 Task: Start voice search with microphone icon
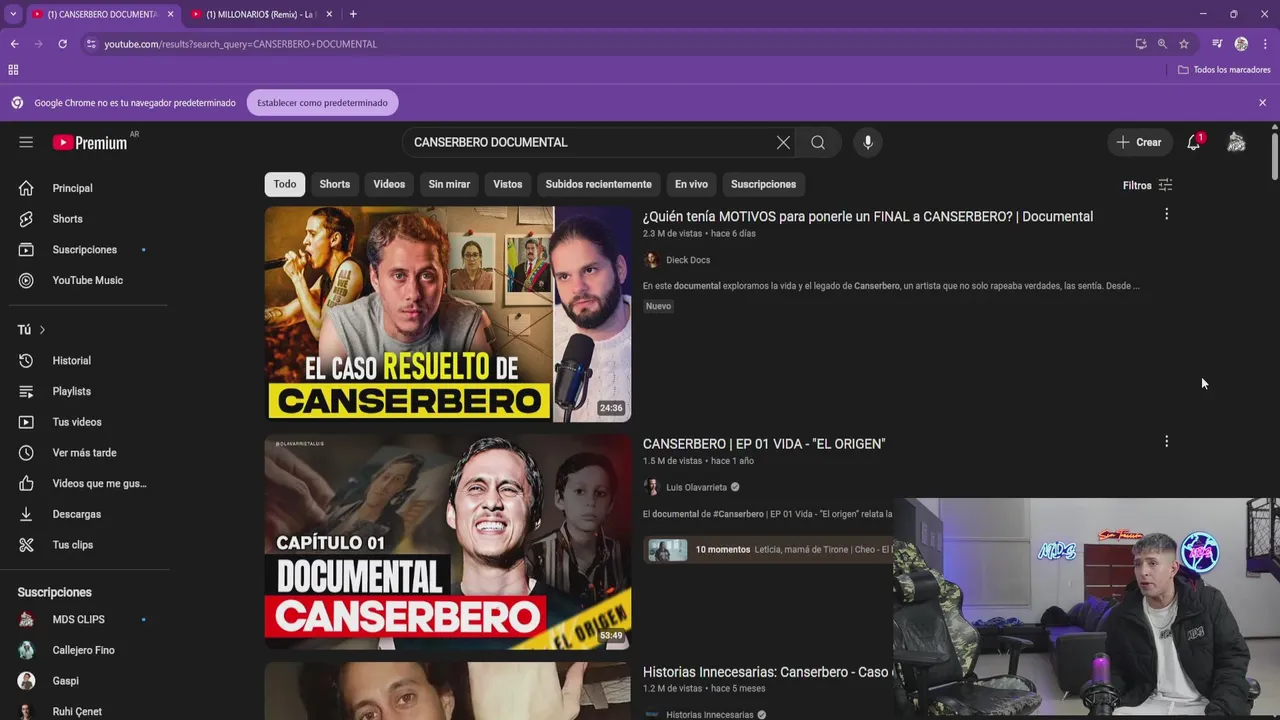[868, 142]
